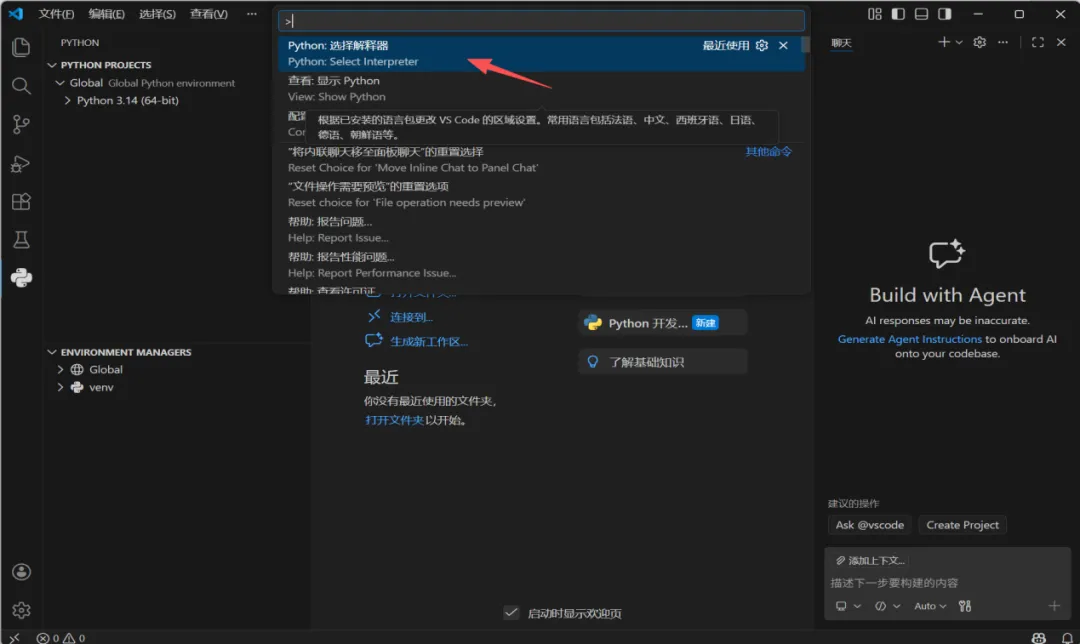Viewport: 1080px width, 644px height.
Task: Open the 选择(S) menu
Action: (157, 14)
